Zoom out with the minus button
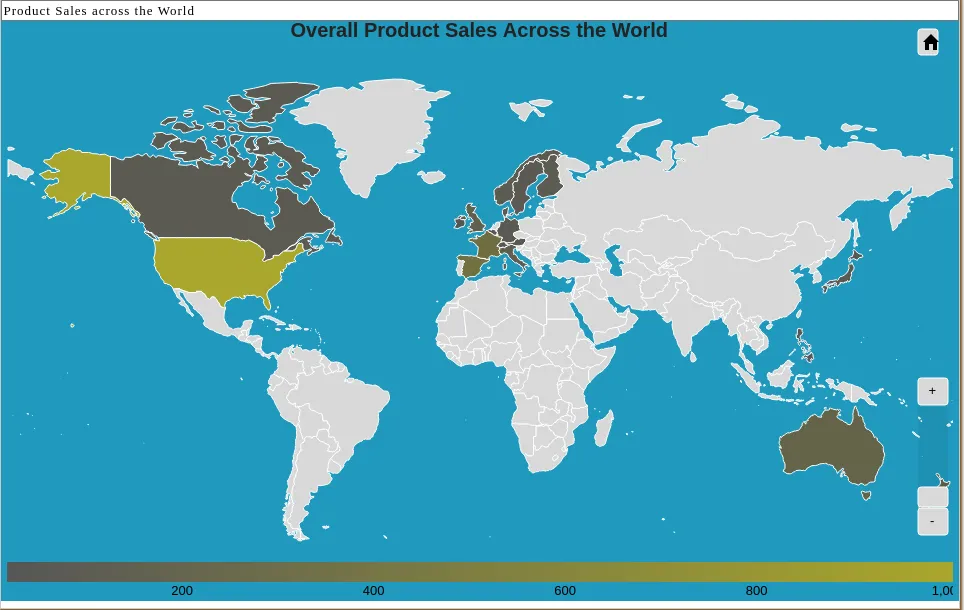Screen dimensions: 964x610 click(x=932, y=521)
